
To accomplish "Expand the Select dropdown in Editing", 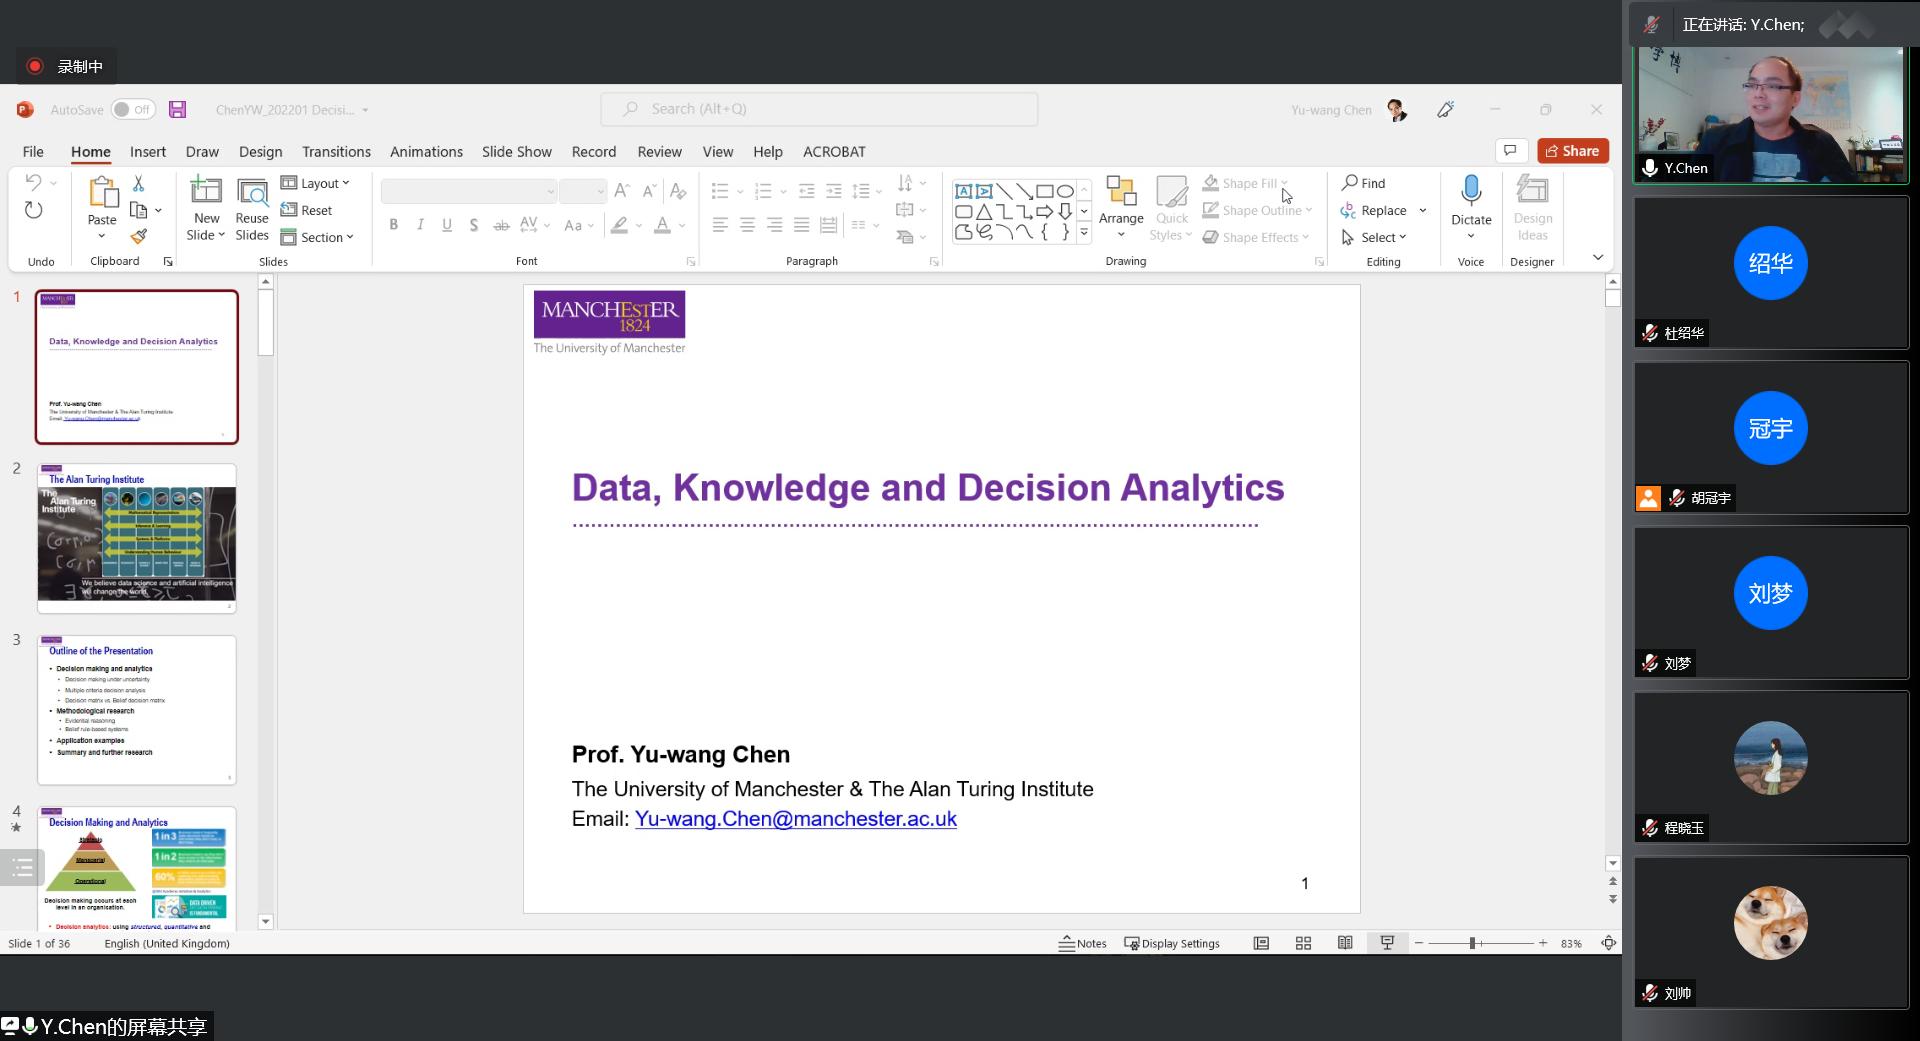I will click(x=1375, y=237).
